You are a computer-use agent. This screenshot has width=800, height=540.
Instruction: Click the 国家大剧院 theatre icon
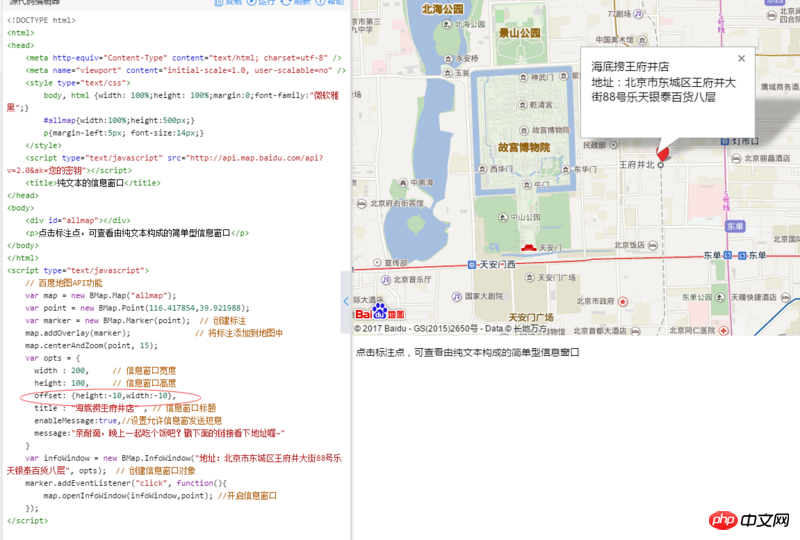pyautogui.click(x=457, y=296)
